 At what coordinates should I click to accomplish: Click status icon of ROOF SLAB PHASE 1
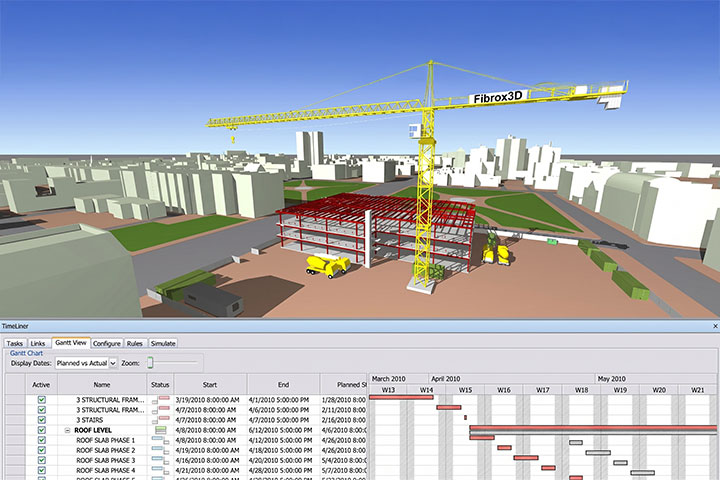pos(161,440)
